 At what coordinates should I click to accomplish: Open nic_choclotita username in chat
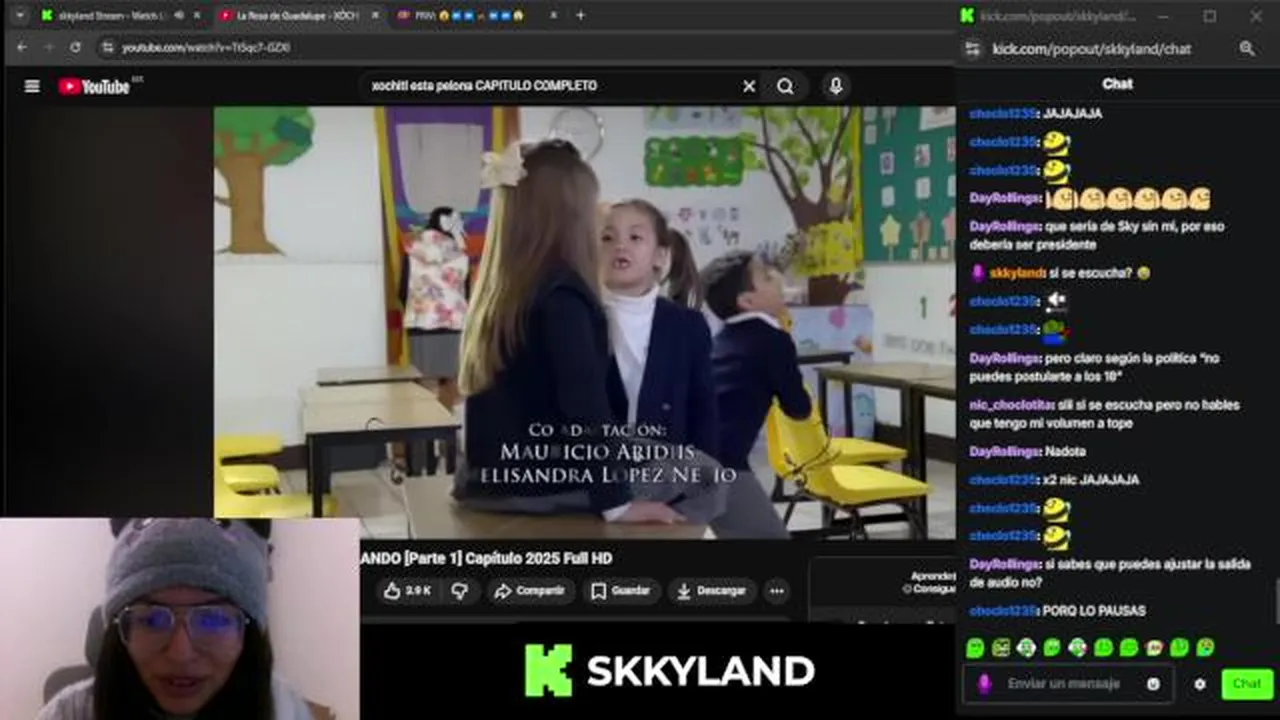tap(1011, 405)
